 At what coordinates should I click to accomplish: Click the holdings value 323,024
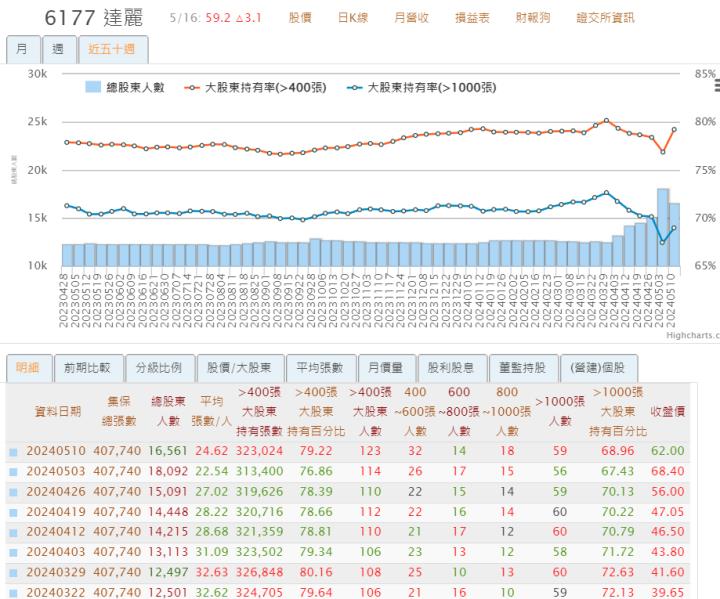pos(259,451)
